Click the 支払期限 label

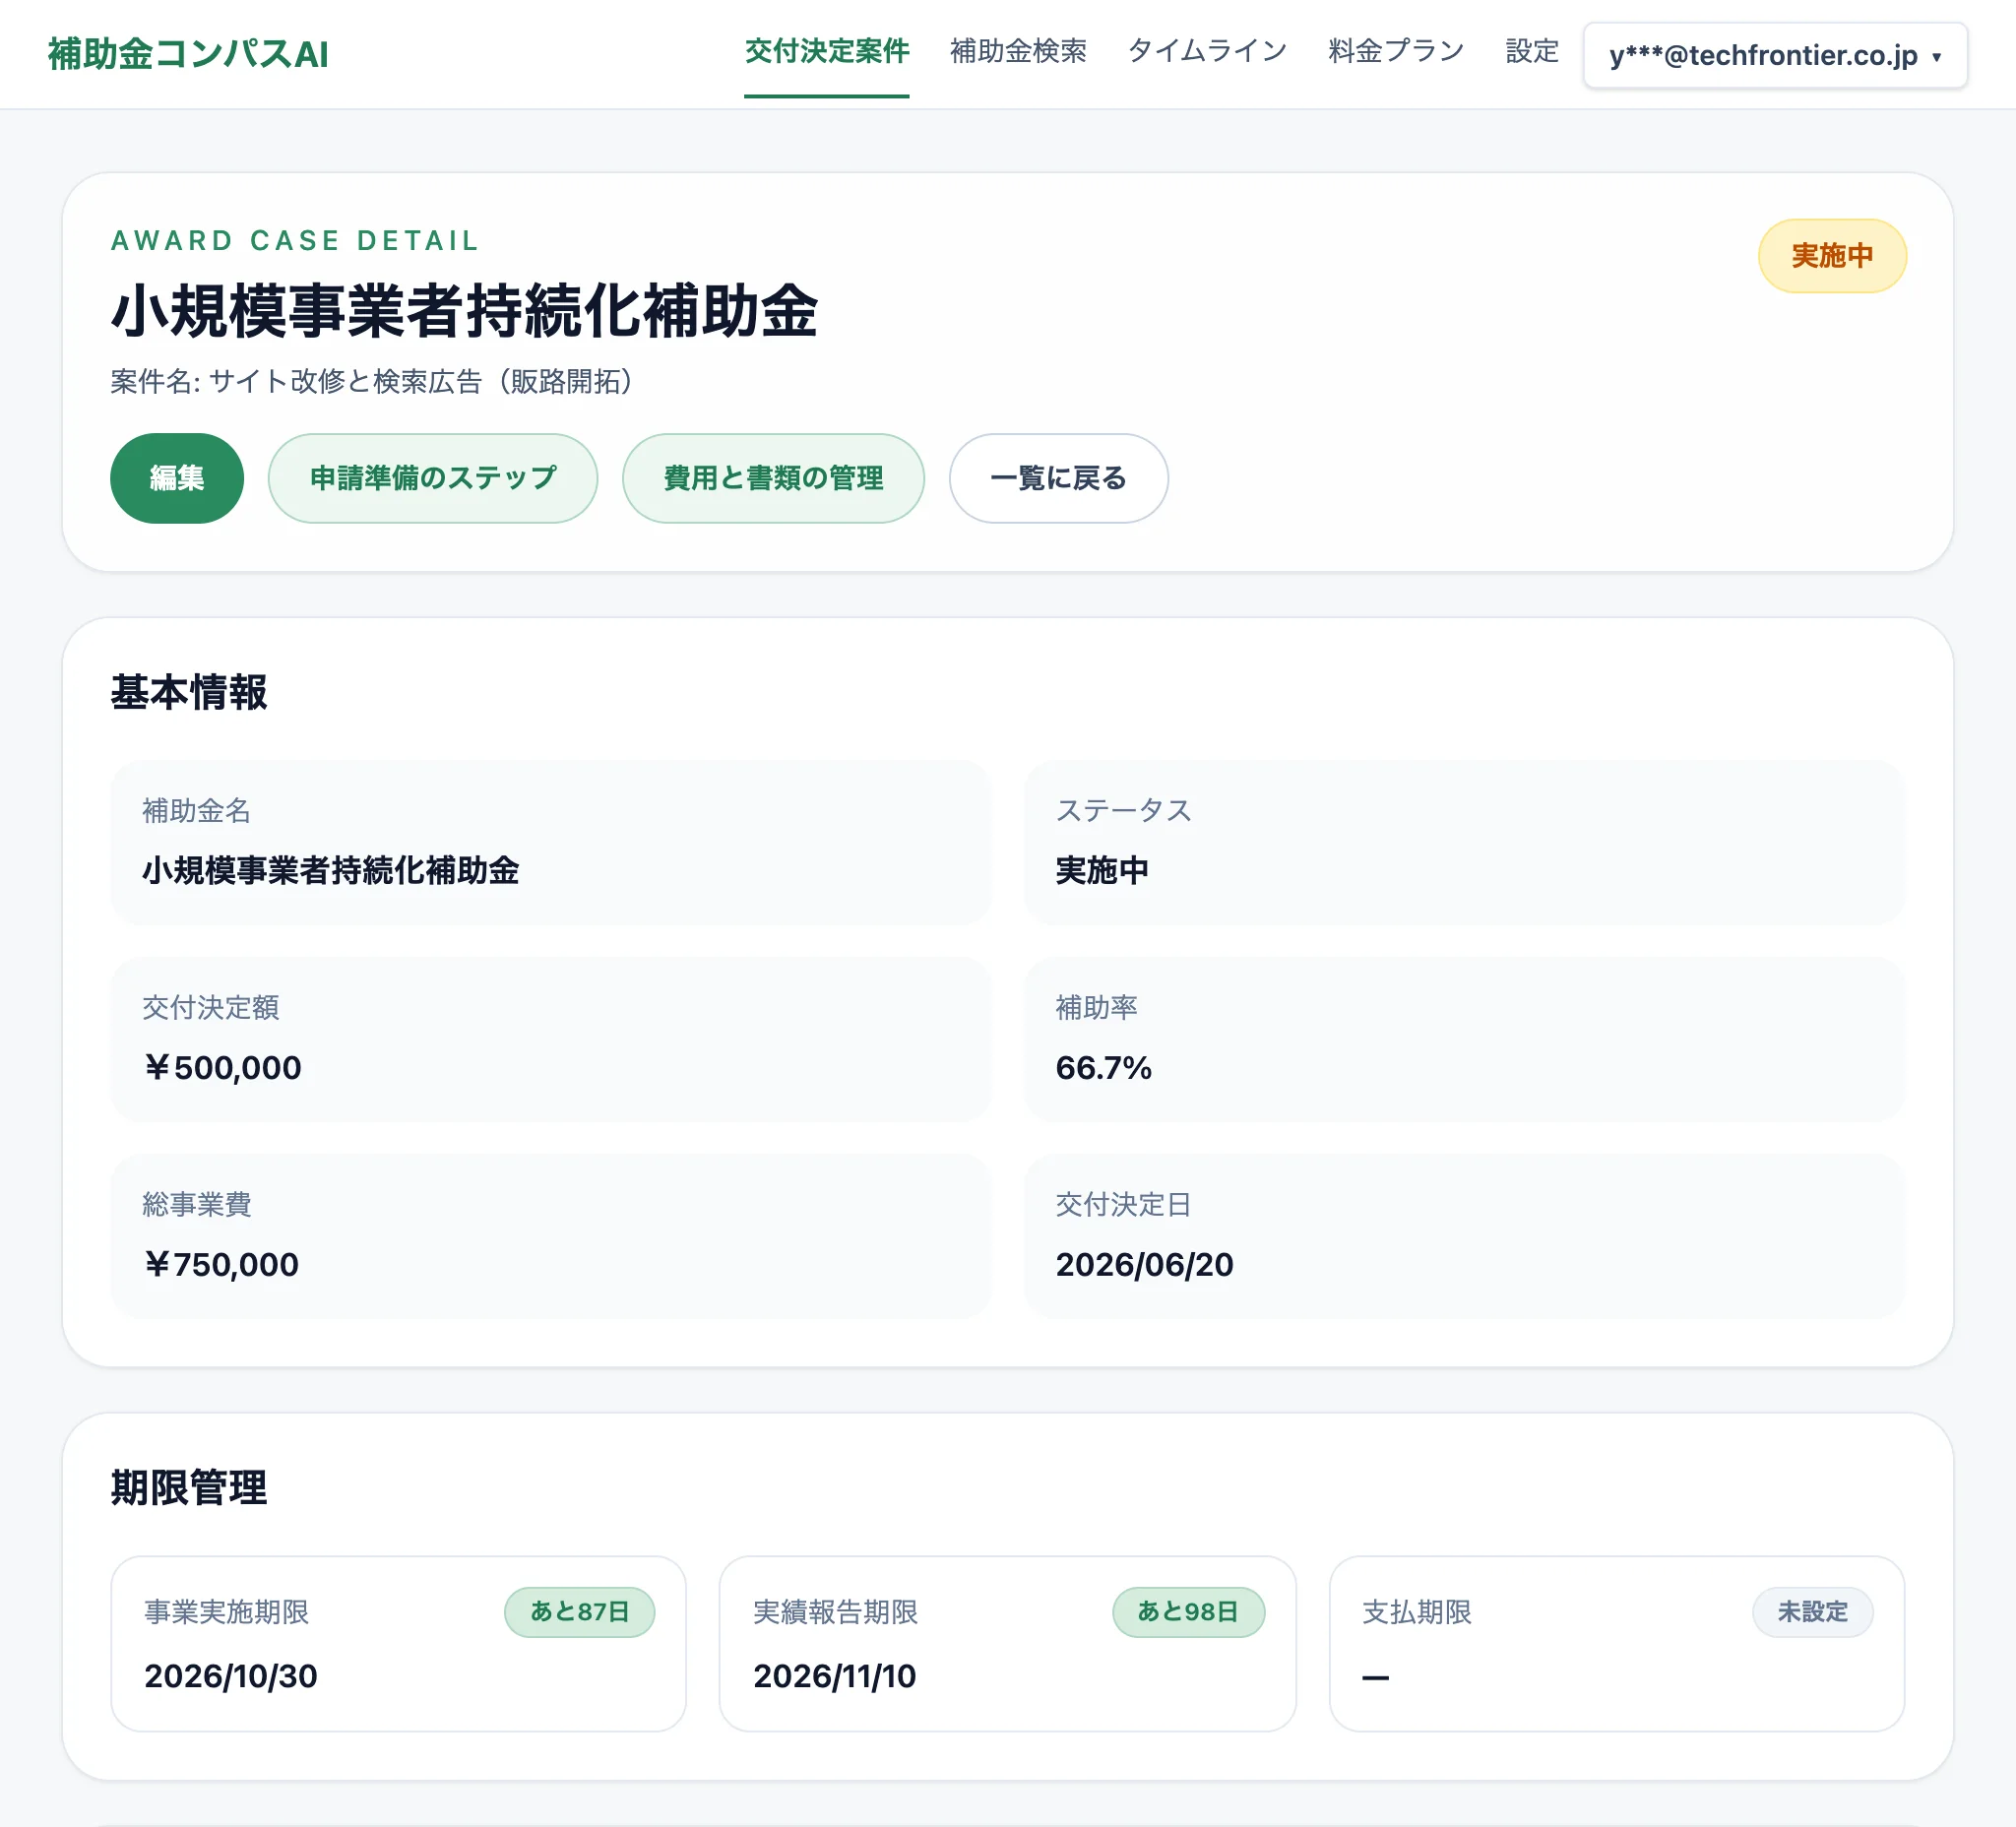point(1417,1612)
